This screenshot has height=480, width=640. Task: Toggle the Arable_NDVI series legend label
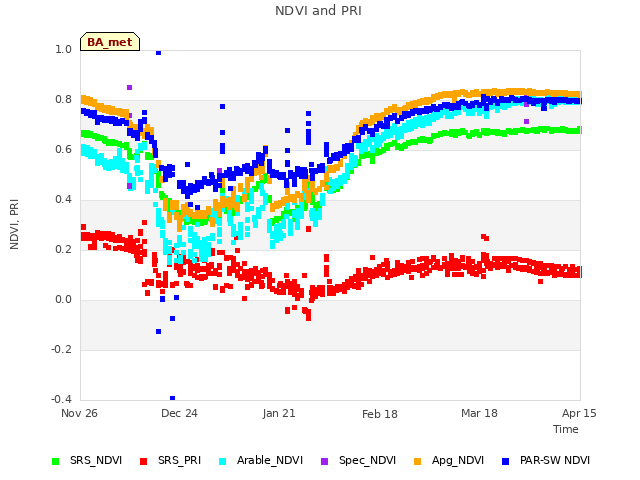270,460
